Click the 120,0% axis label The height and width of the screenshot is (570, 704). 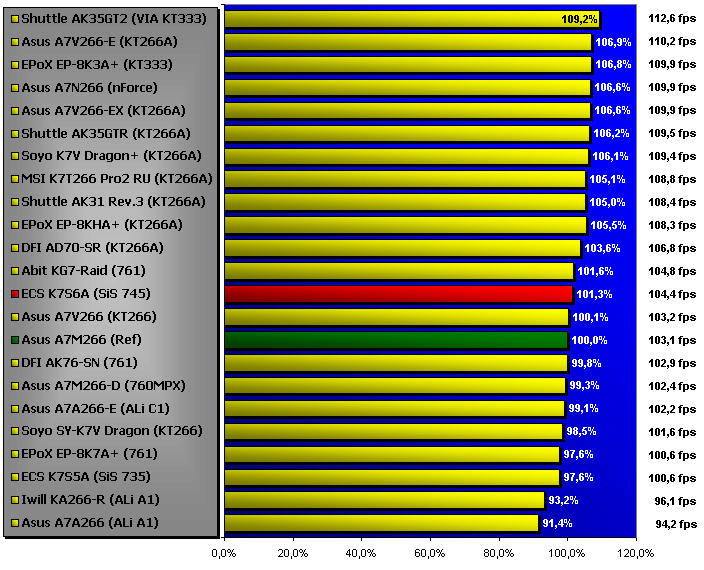pos(636,553)
